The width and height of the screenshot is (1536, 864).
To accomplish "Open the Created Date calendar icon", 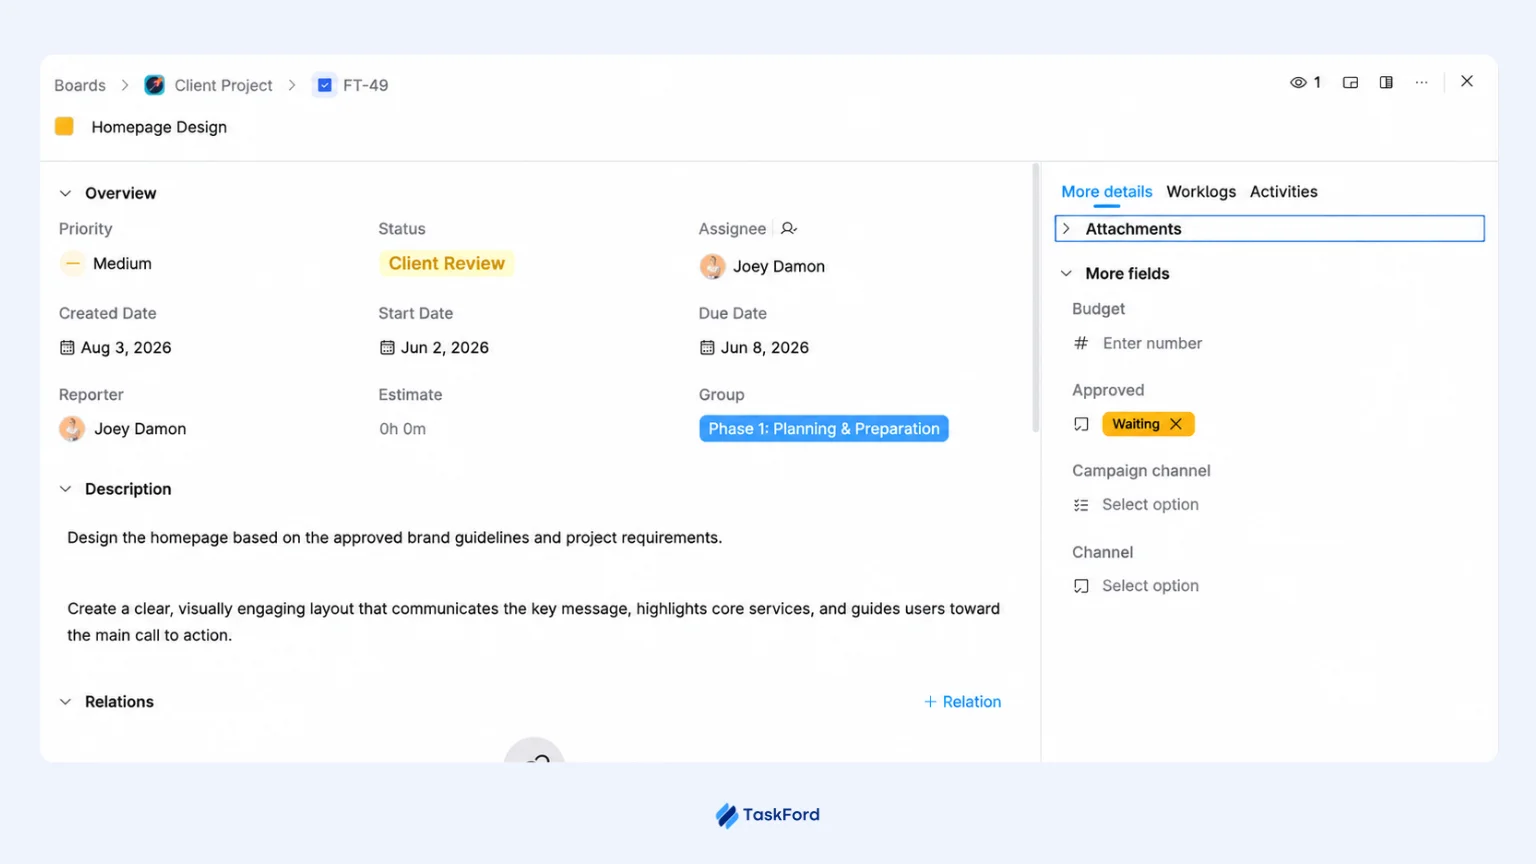I will point(67,348).
